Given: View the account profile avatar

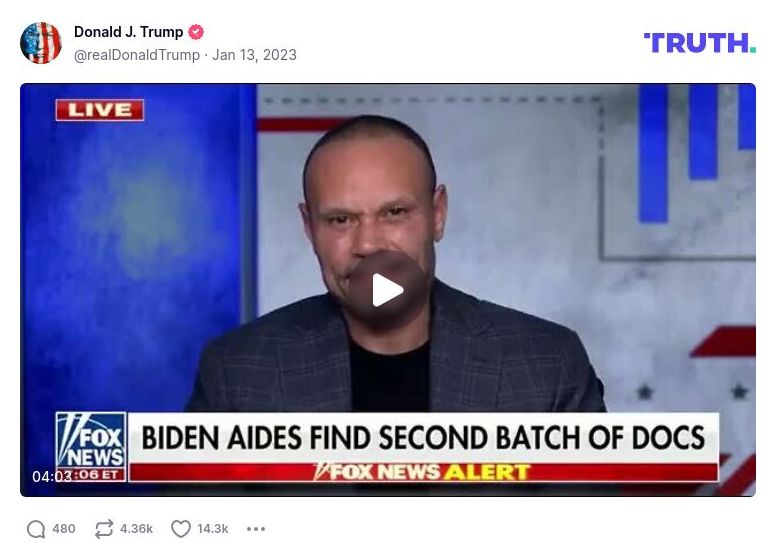Looking at the screenshot, I should 41,43.
